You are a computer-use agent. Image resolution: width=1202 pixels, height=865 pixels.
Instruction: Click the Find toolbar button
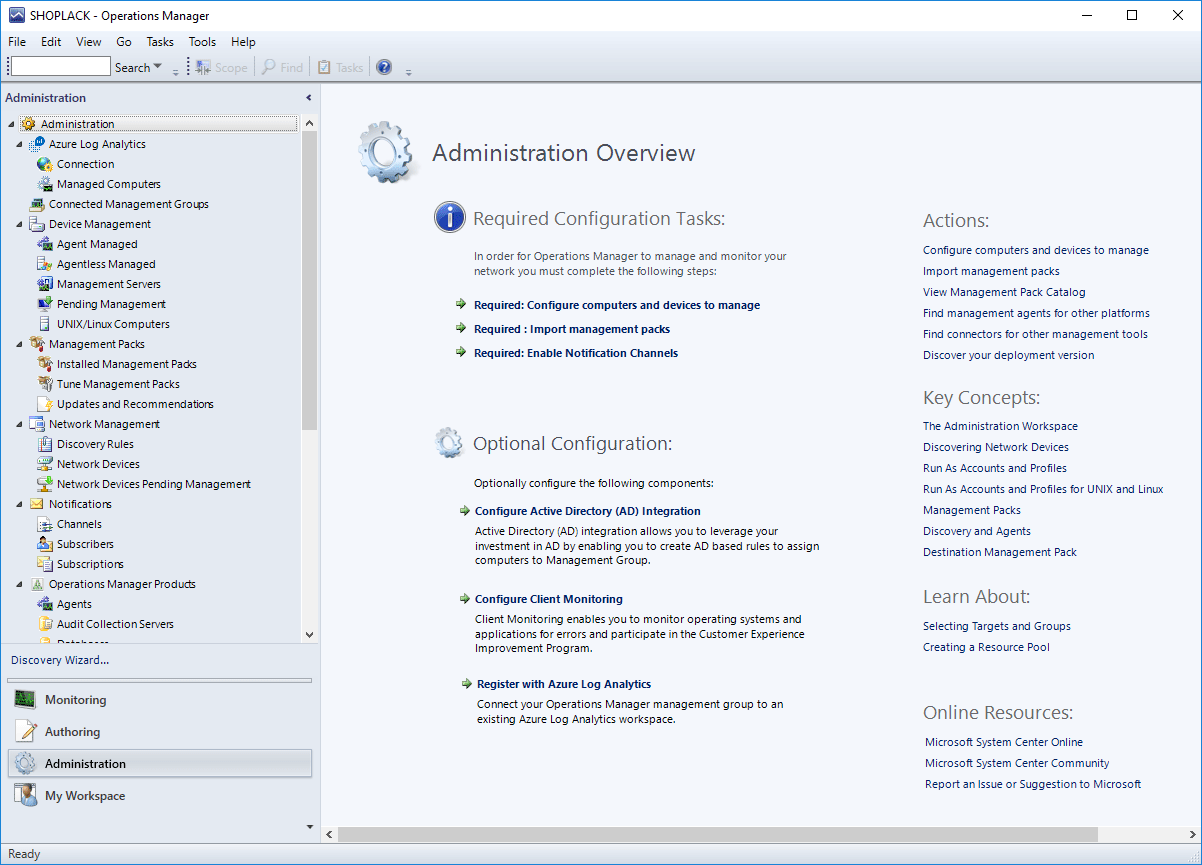[282, 67]
